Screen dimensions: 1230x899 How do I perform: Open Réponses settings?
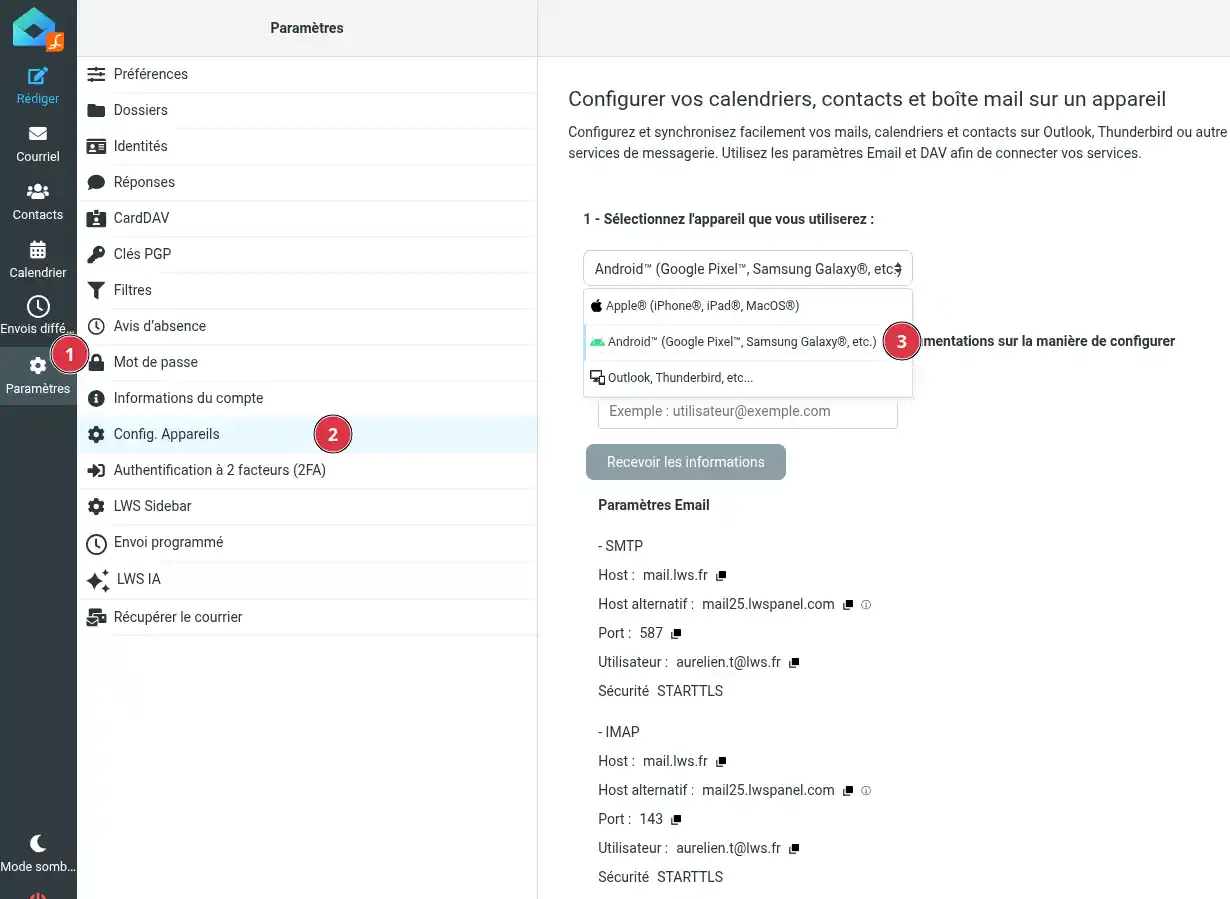pos(307,182)
